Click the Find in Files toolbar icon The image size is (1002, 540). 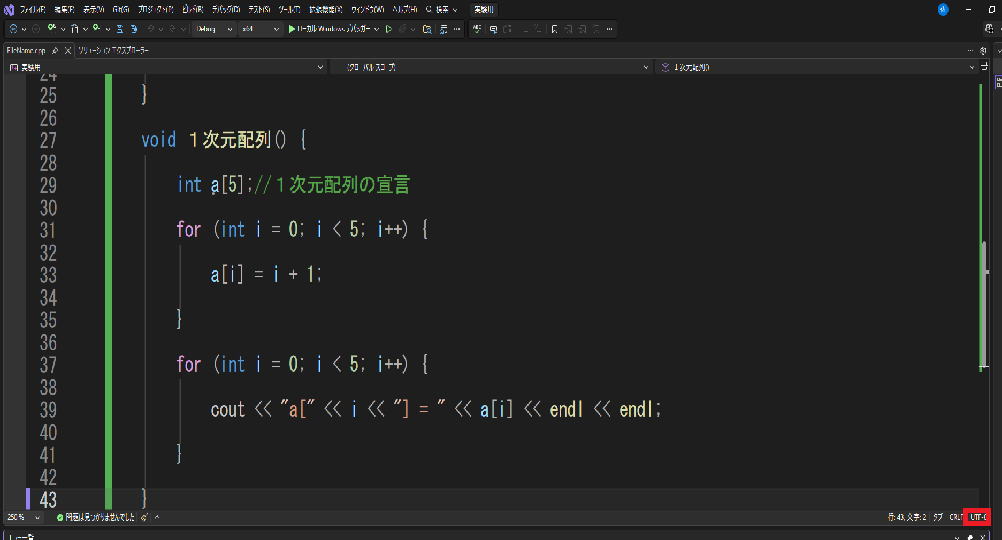[x=429, y=29]
